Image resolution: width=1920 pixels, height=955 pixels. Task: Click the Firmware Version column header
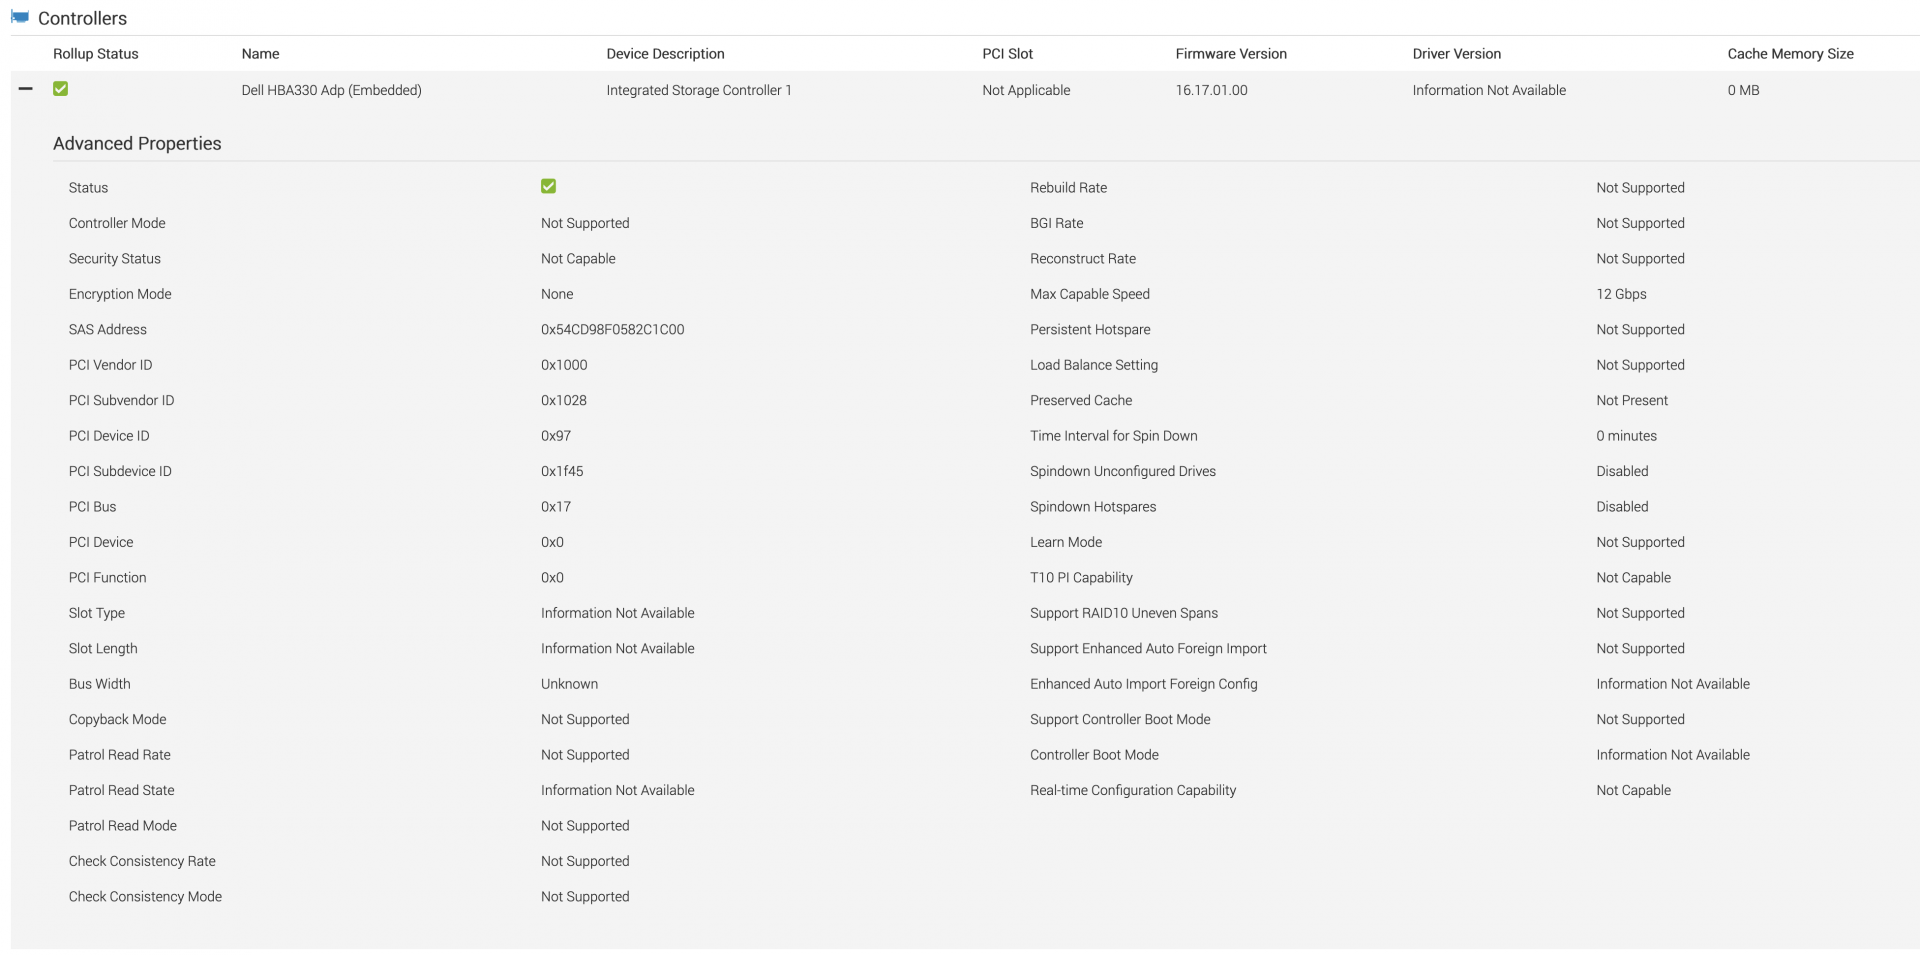click(x=1231, y=54)
